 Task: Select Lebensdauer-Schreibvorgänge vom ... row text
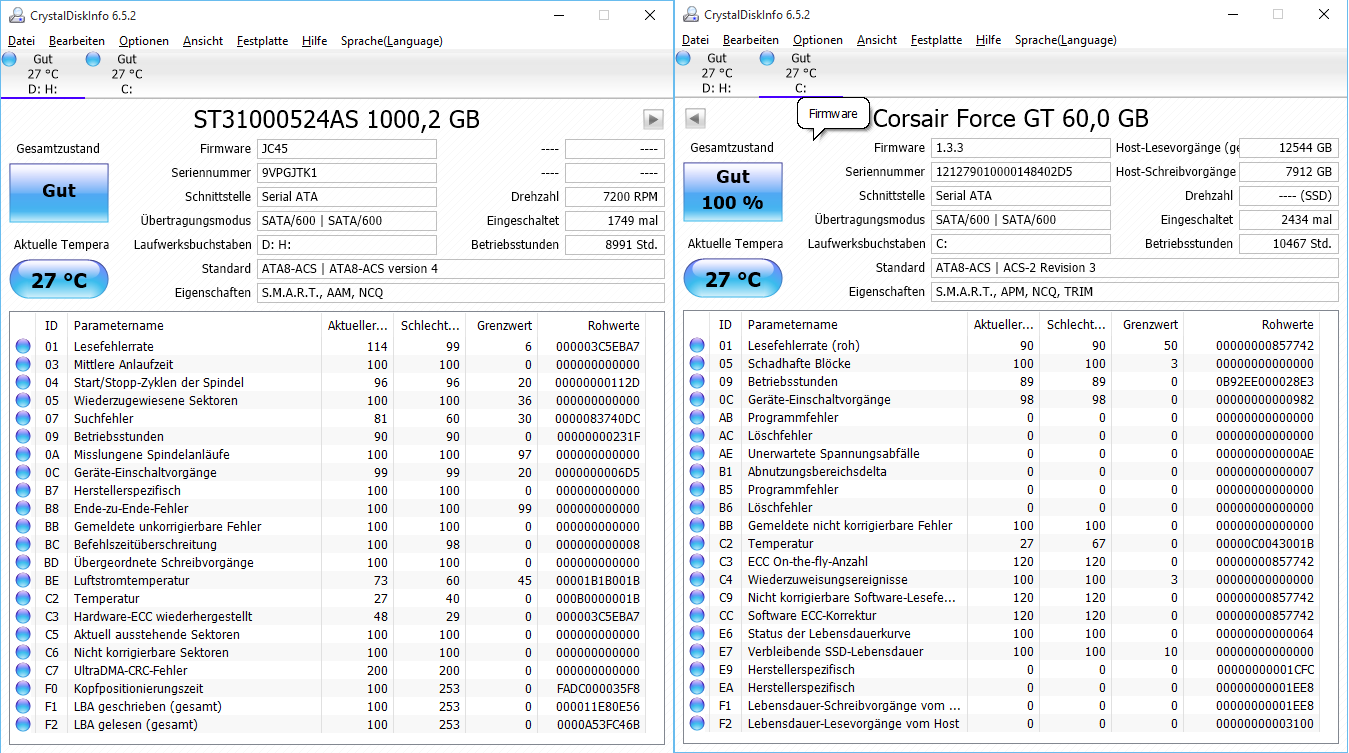[854, 706]
